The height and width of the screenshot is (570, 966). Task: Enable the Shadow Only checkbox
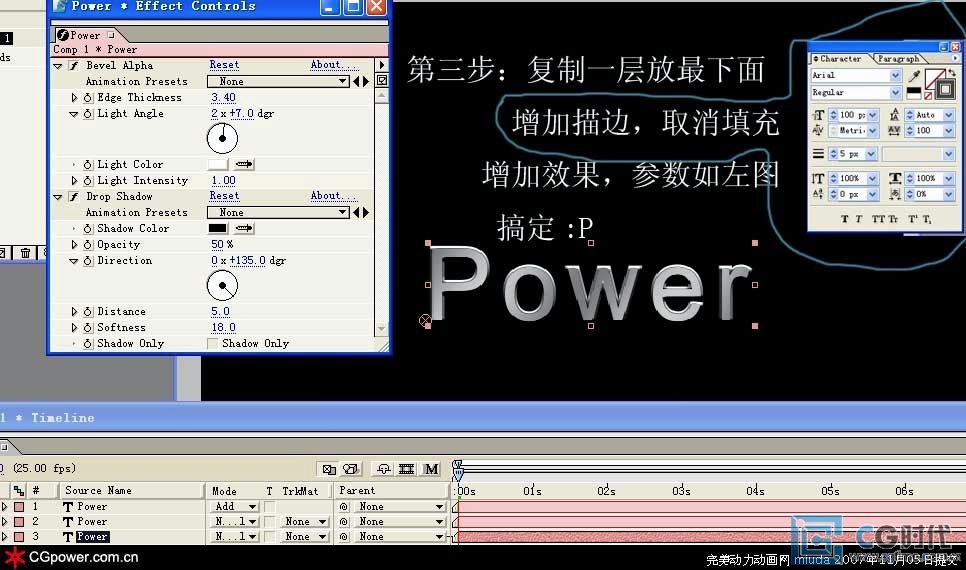click(x=213, y=343)
